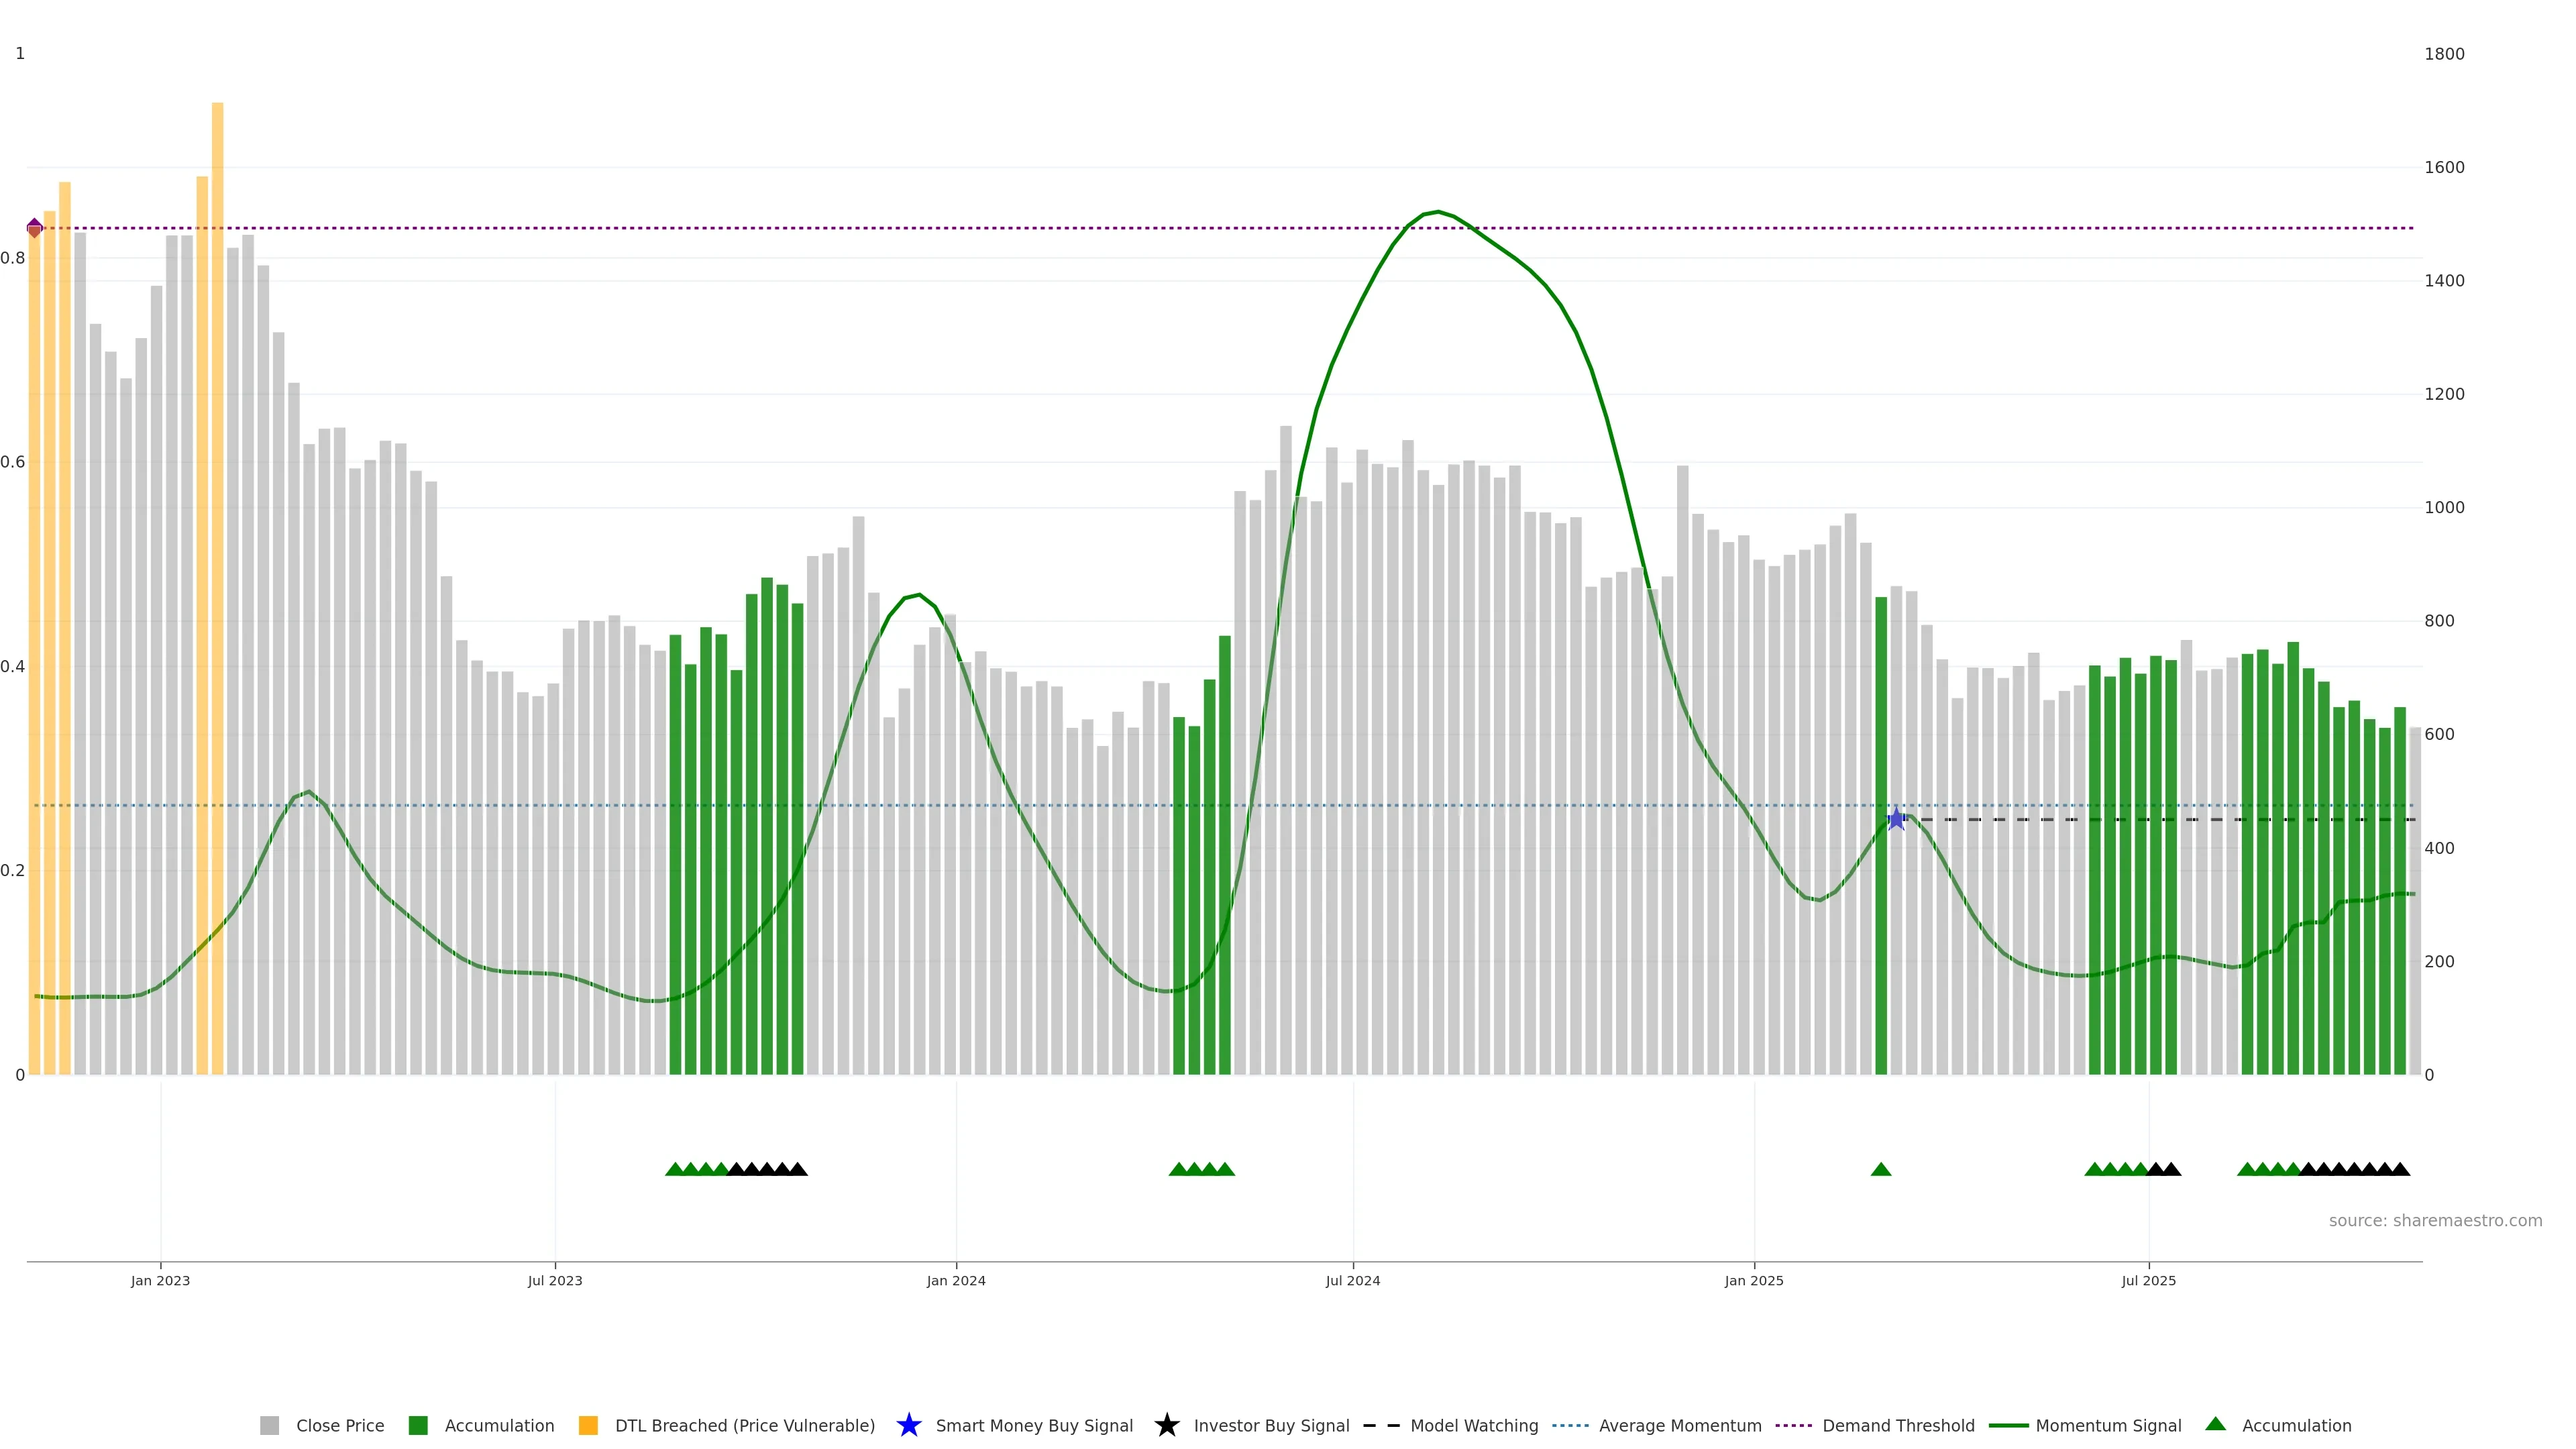Click the green triangle Accumulation legend icon

click(2215, 1424)
